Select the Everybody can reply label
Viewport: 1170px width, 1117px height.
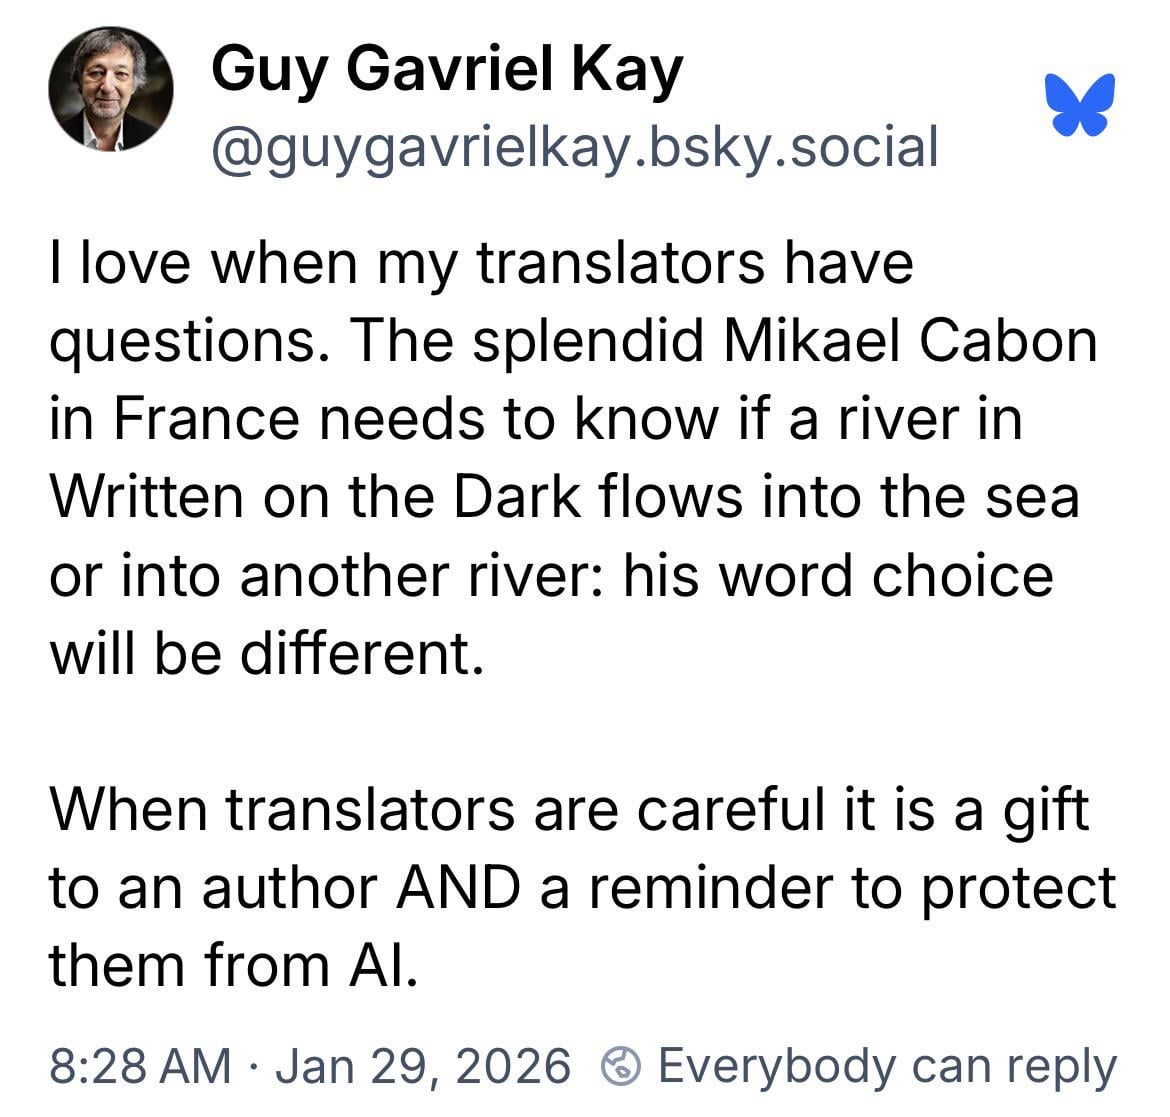click(x=886, y=1066)
